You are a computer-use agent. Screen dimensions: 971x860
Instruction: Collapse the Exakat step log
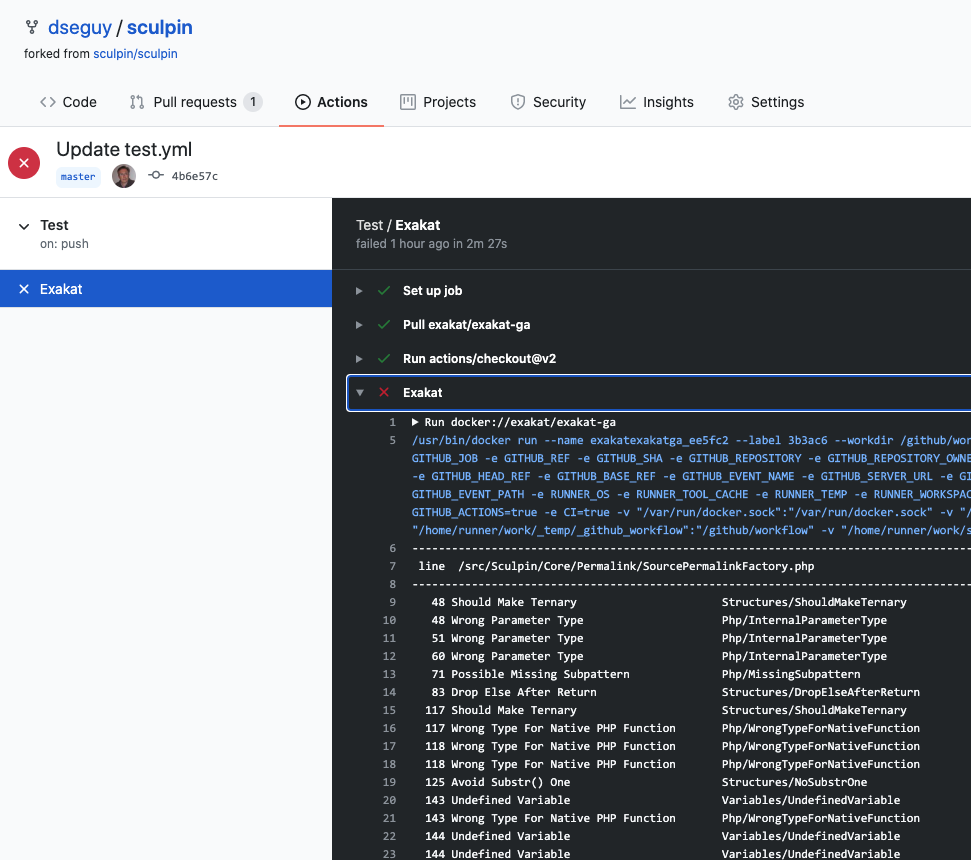[x=360, y=393]
